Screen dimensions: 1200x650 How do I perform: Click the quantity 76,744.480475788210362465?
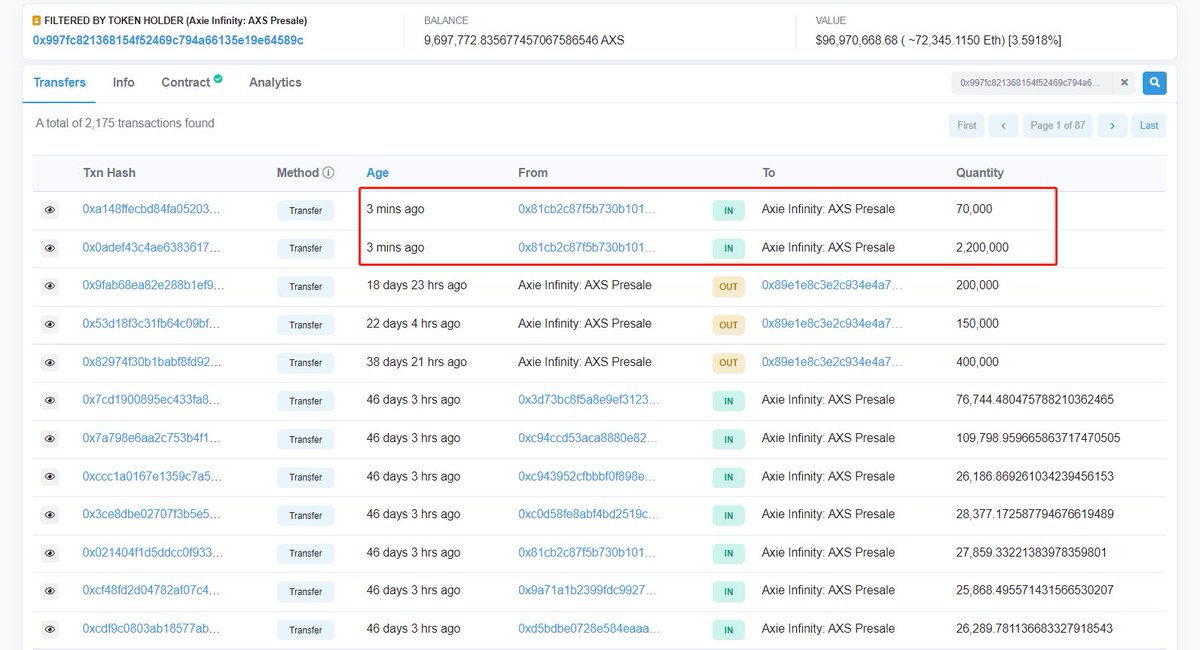click(1035, 399)
